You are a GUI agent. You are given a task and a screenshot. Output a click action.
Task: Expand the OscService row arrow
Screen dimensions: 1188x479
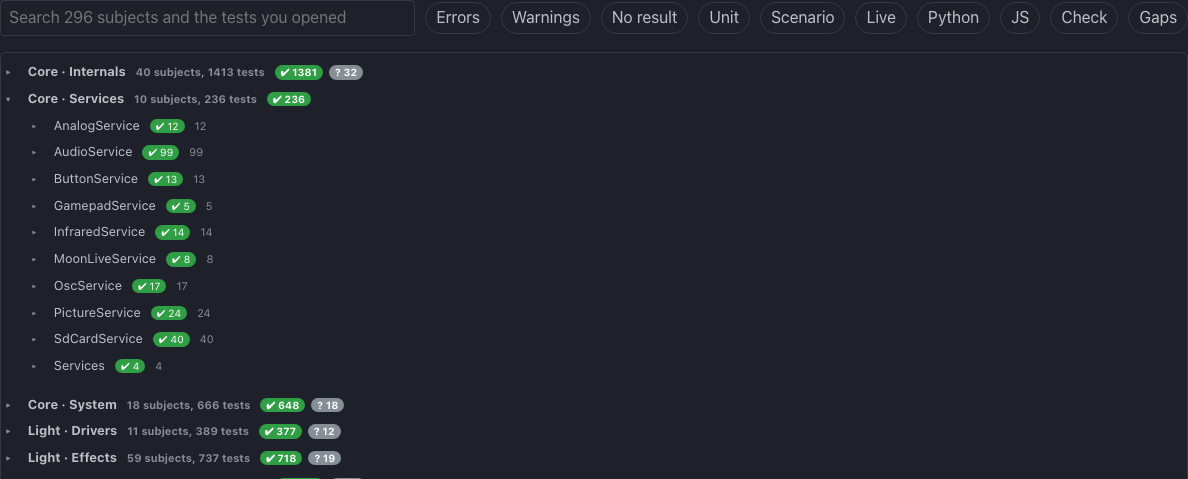click(34, 286)
